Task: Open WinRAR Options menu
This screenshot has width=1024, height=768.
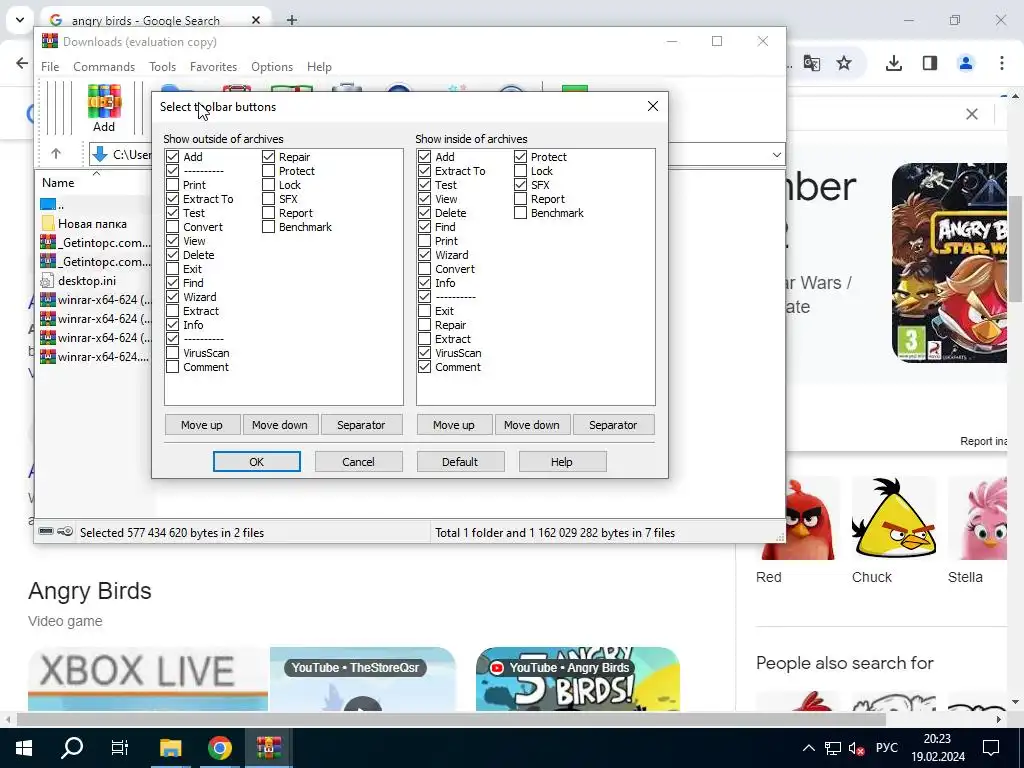Action: coord(272,67)
